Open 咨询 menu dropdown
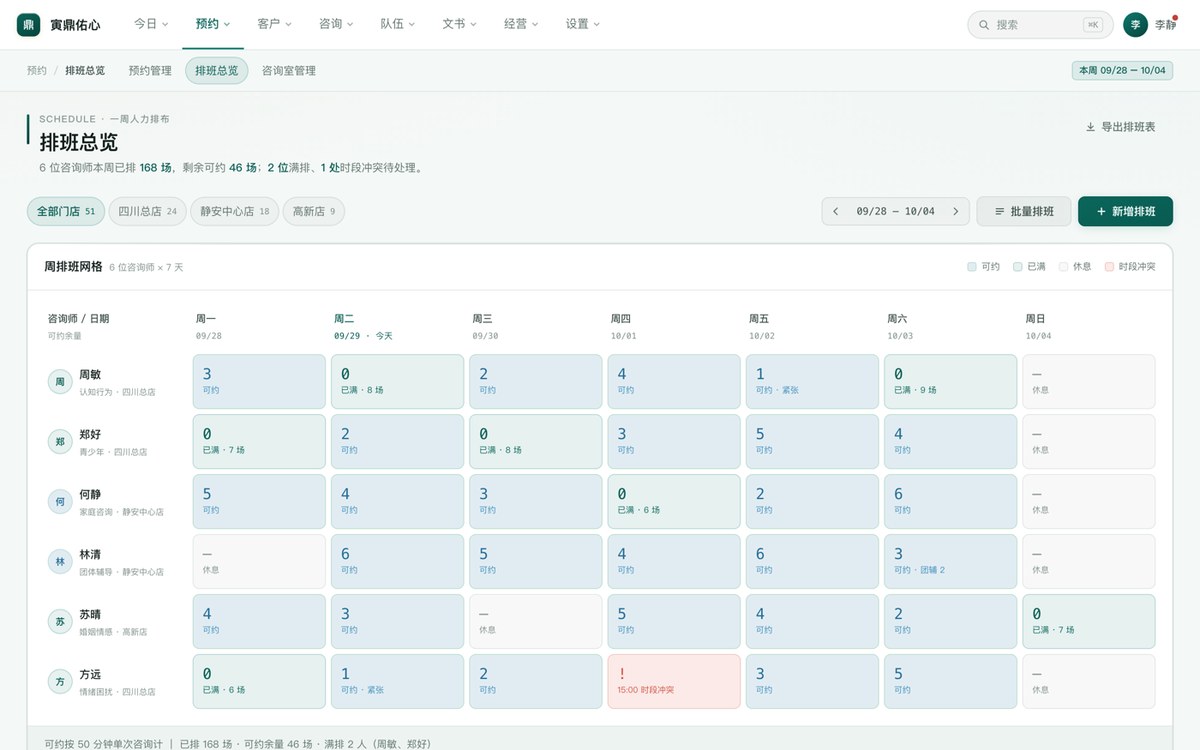 click(x=336, y=24)
